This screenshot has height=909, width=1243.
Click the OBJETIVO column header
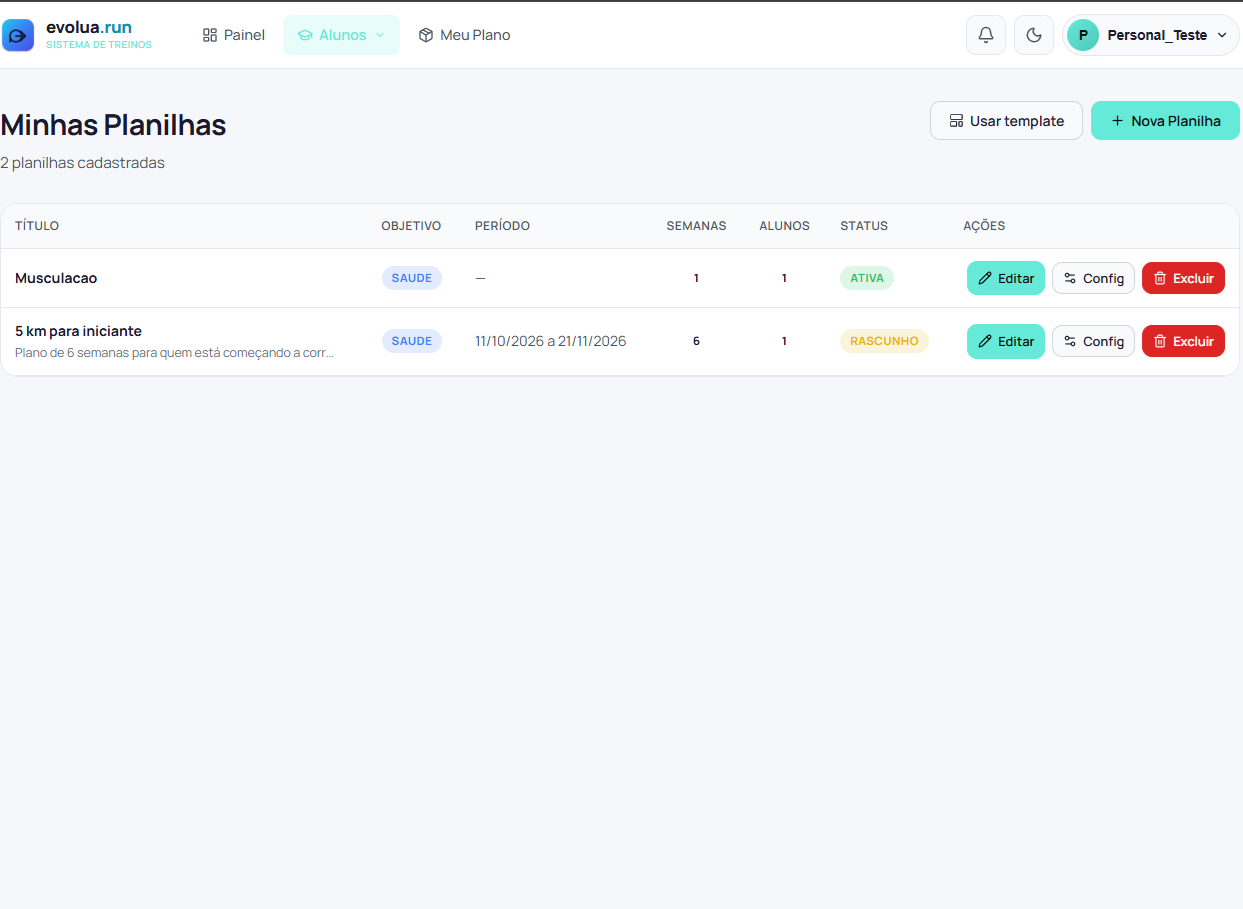(x=411, y=226)
